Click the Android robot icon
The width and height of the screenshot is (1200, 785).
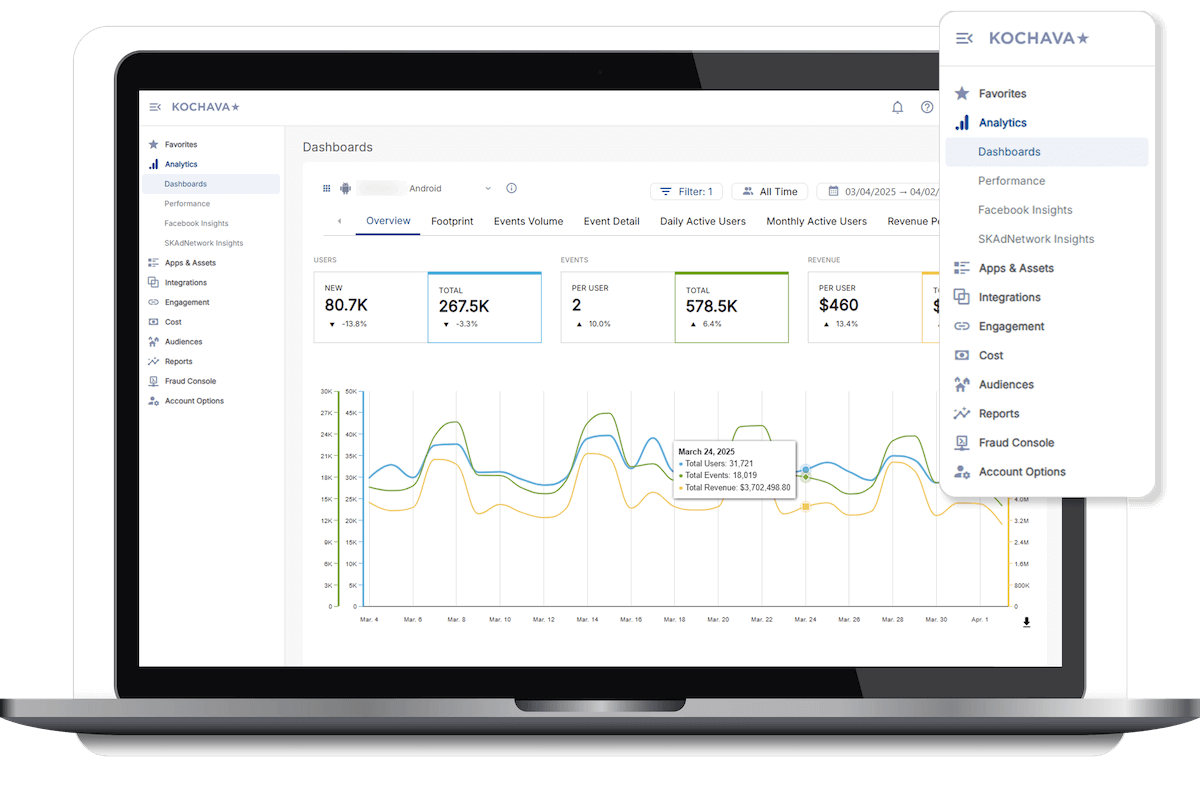345,188
